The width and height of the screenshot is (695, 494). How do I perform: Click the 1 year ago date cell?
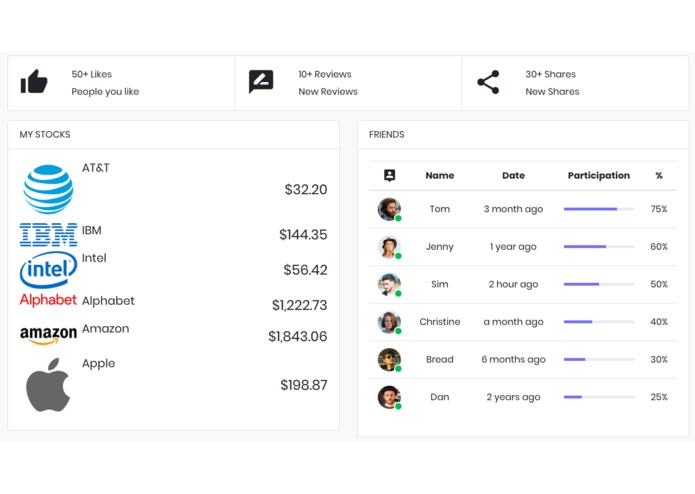513,247
